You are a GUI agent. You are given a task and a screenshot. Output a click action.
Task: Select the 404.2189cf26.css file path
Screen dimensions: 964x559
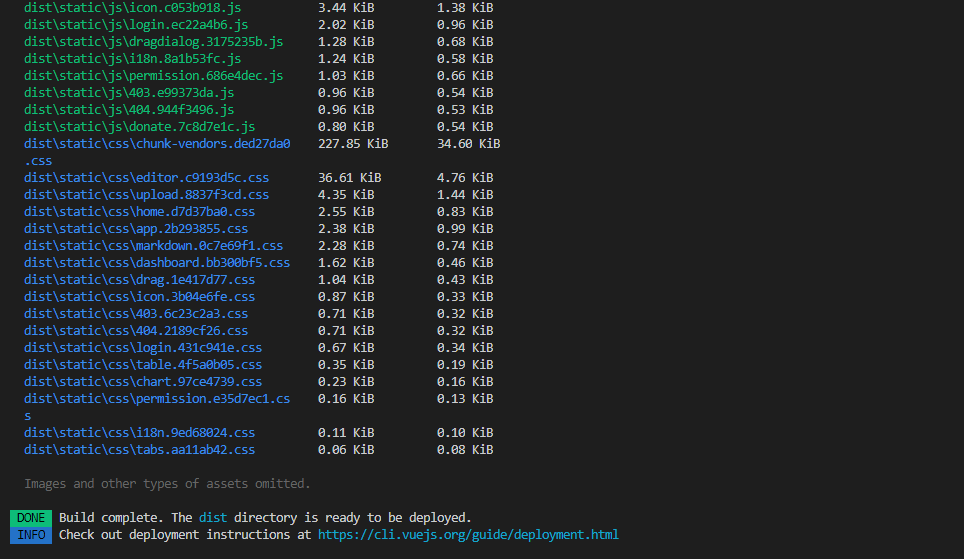(136, 331)
